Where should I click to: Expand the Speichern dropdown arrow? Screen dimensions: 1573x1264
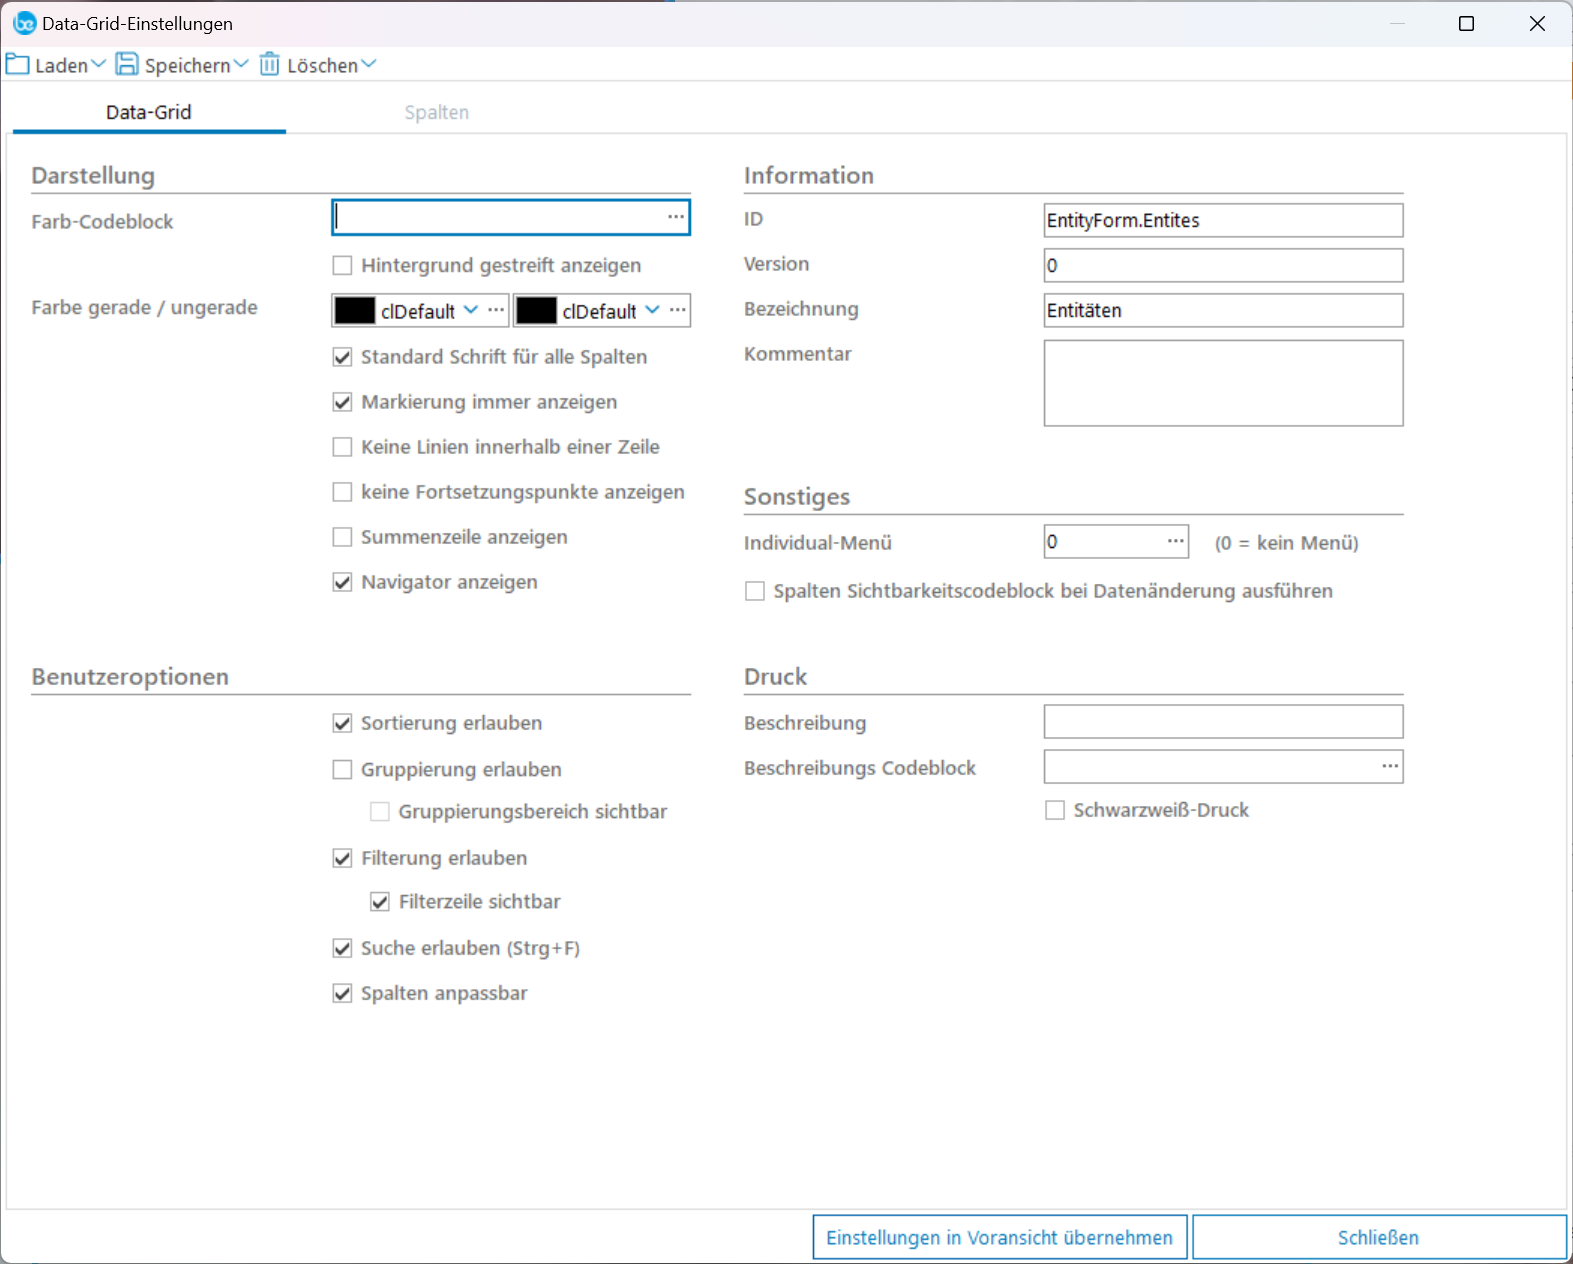pos(241,65)
